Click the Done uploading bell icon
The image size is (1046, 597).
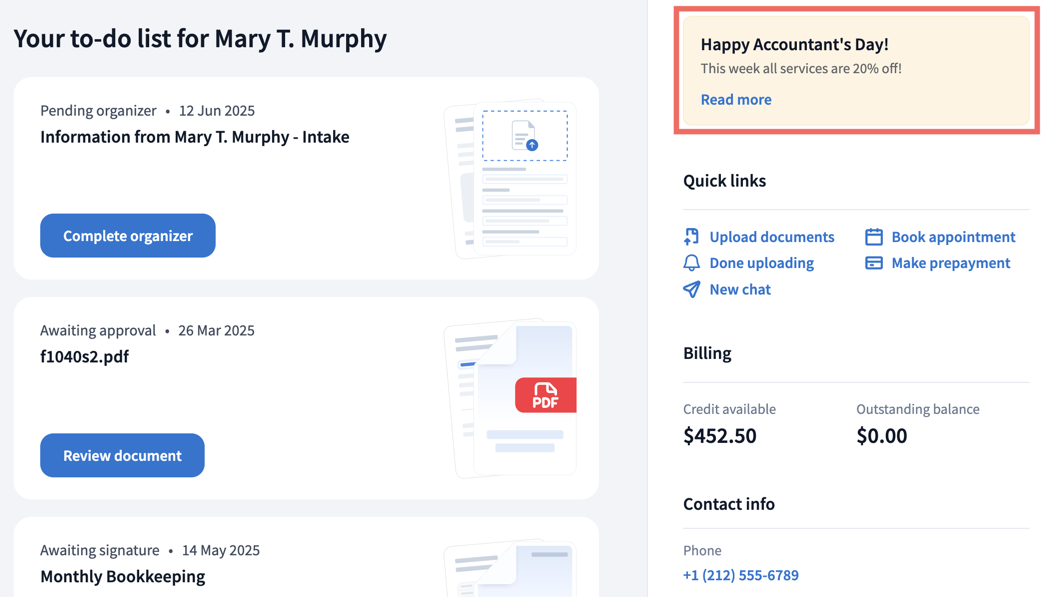tap(691, 263)
